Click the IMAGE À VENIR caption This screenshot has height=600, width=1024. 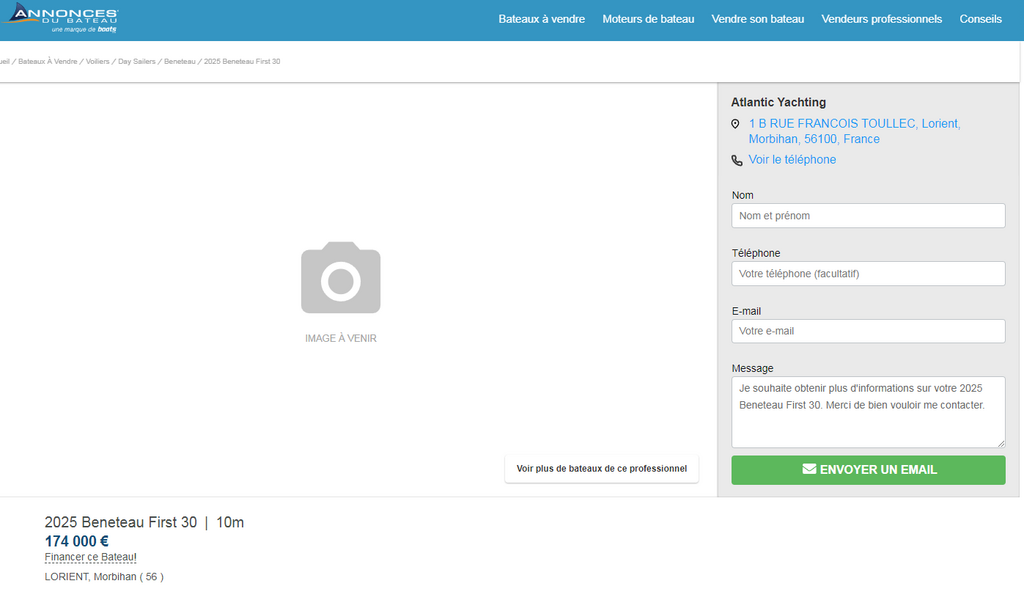(x=341, y=339)
